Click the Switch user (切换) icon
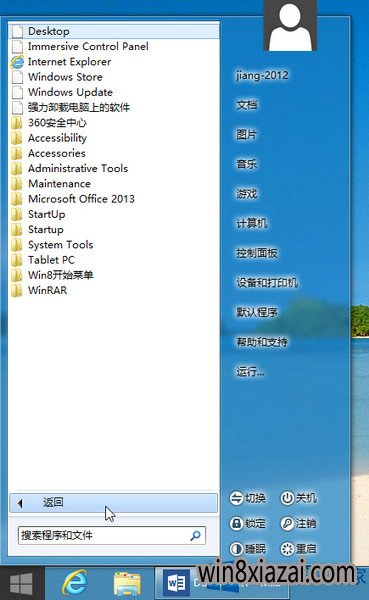This screenshot has width=369, height=600. pos(236,498)
